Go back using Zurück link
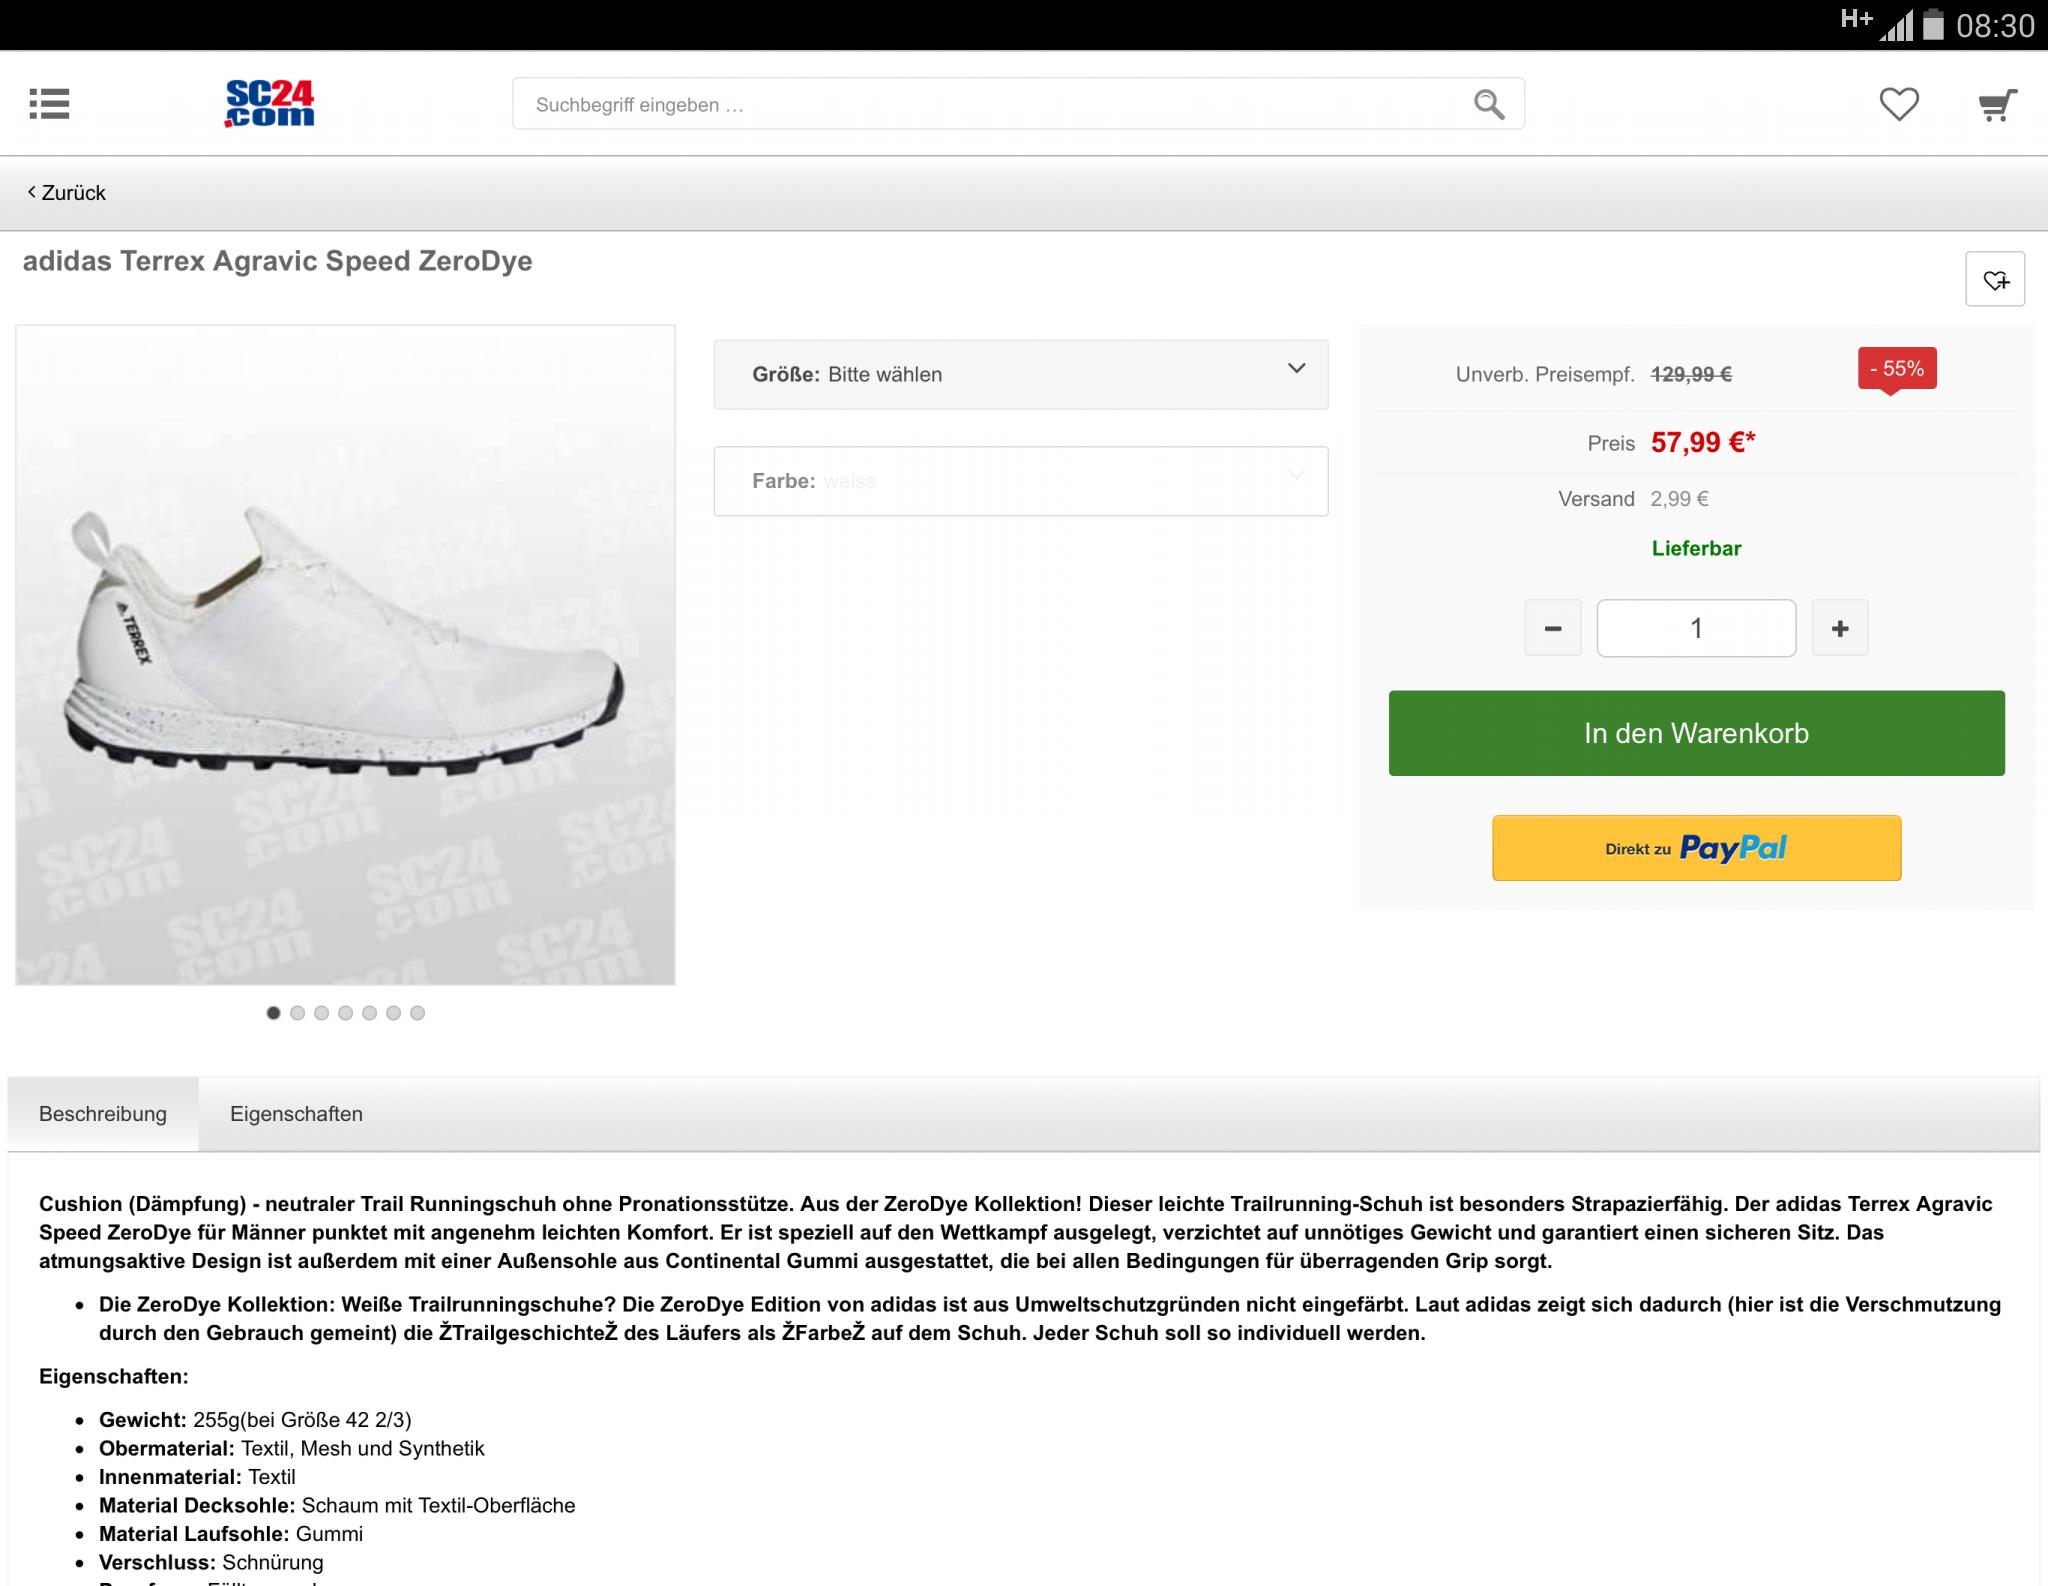 pyautogui.click(x=67, y=193)
